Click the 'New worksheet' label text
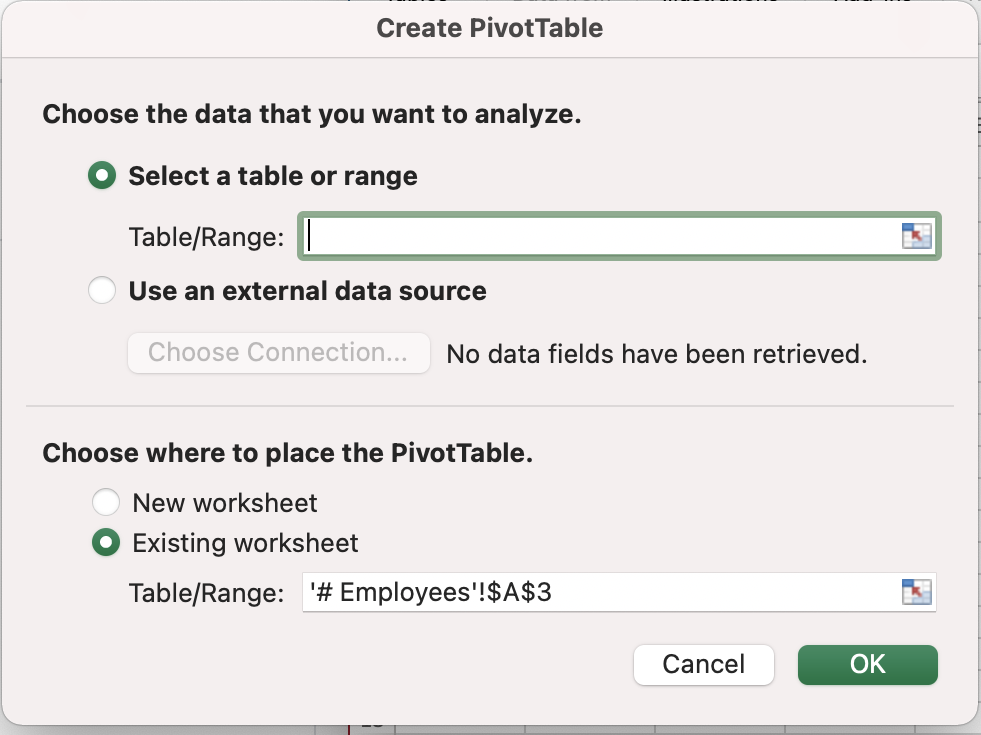Viewport: 981px width, 735px height. pyautogui.click(x=225, y=502)
